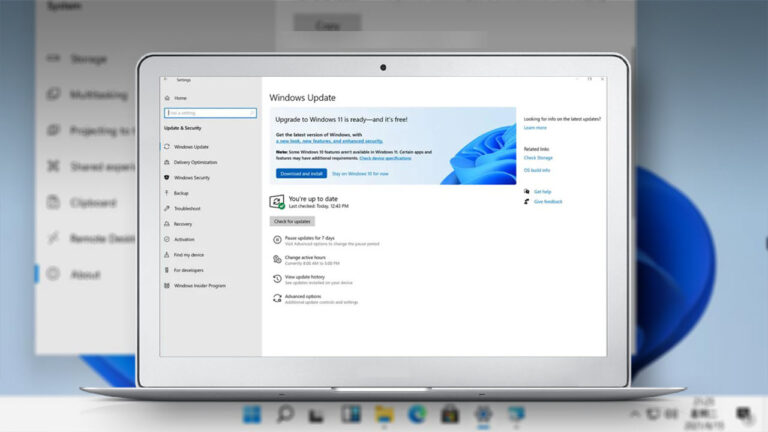Select Storage in background System window
Viewport: 768px width, 432px height.
point(77,59)
